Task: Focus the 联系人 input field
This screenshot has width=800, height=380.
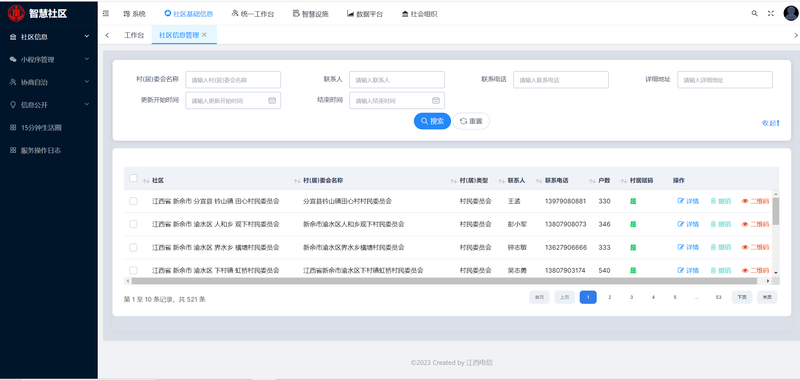Action: coord(397,80)
